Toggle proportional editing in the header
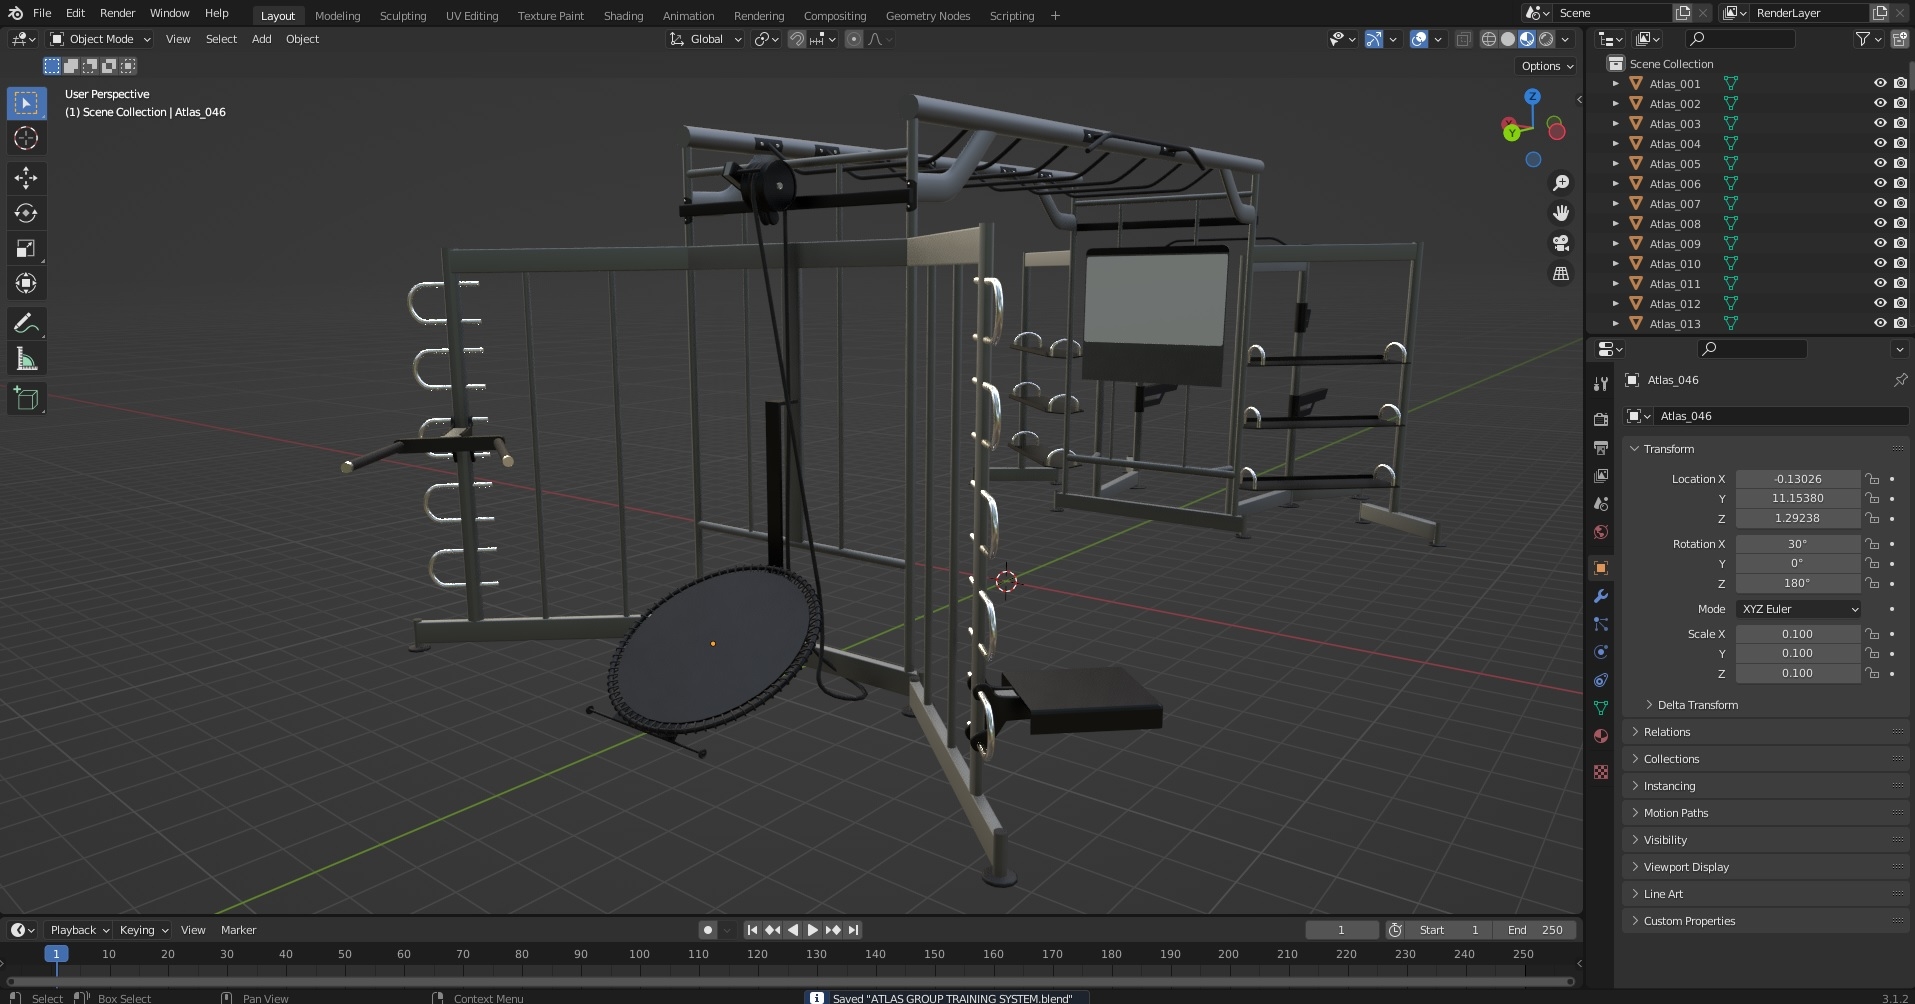The width and height of the screenshot is (1915, 1004). click(853, 39)
